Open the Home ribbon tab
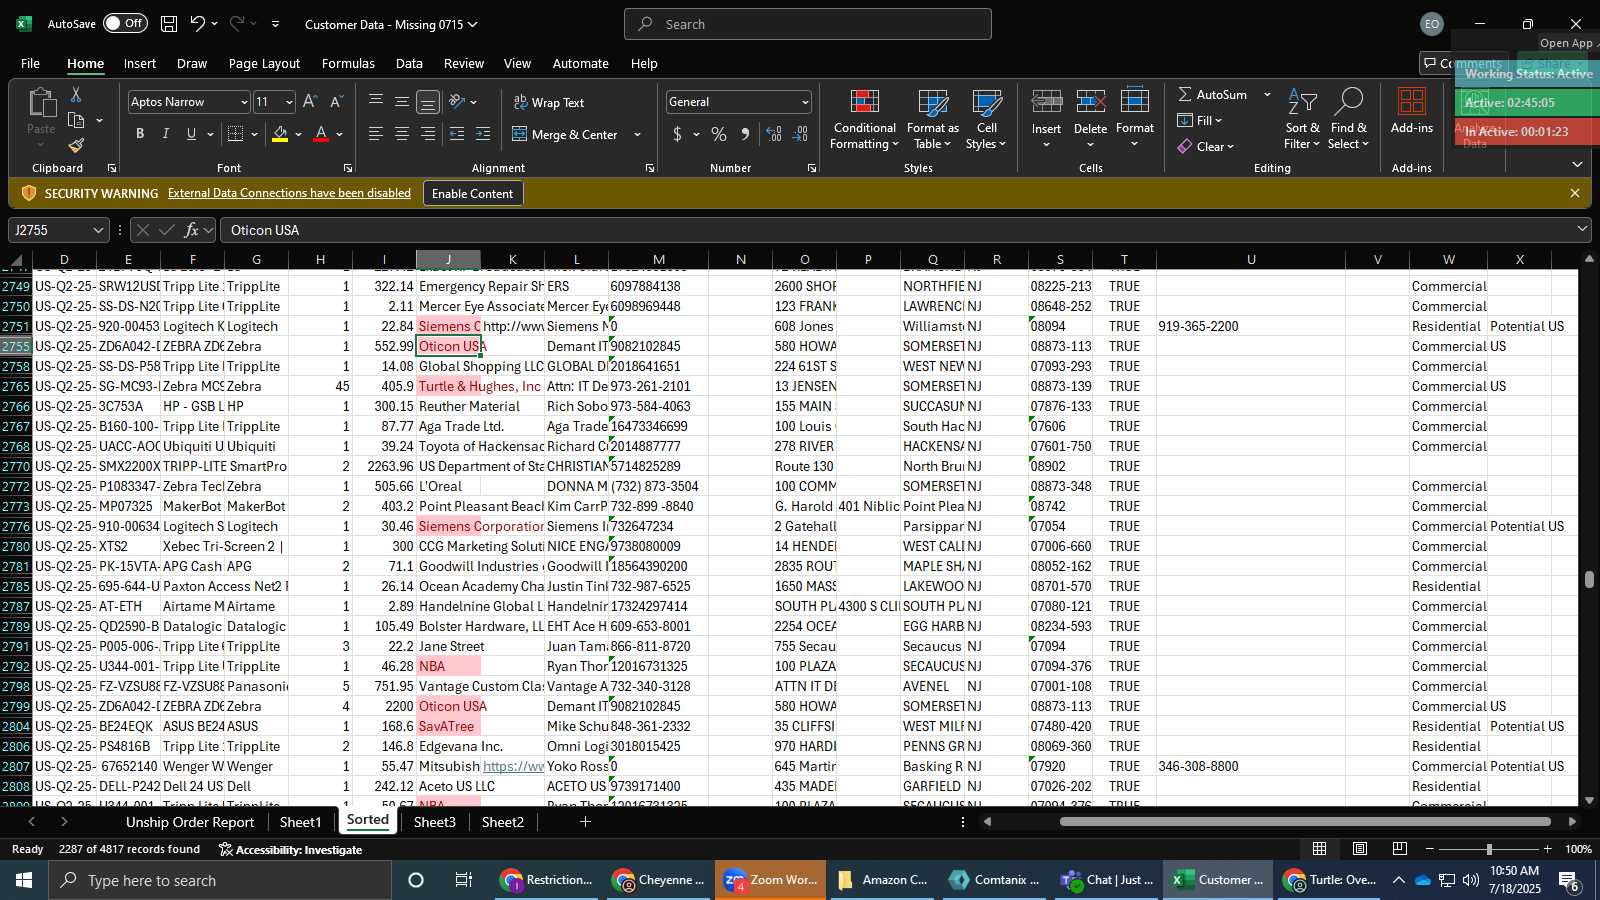Image resolution: width=1600 pixels, height=900 pixels. pos(85,63)
